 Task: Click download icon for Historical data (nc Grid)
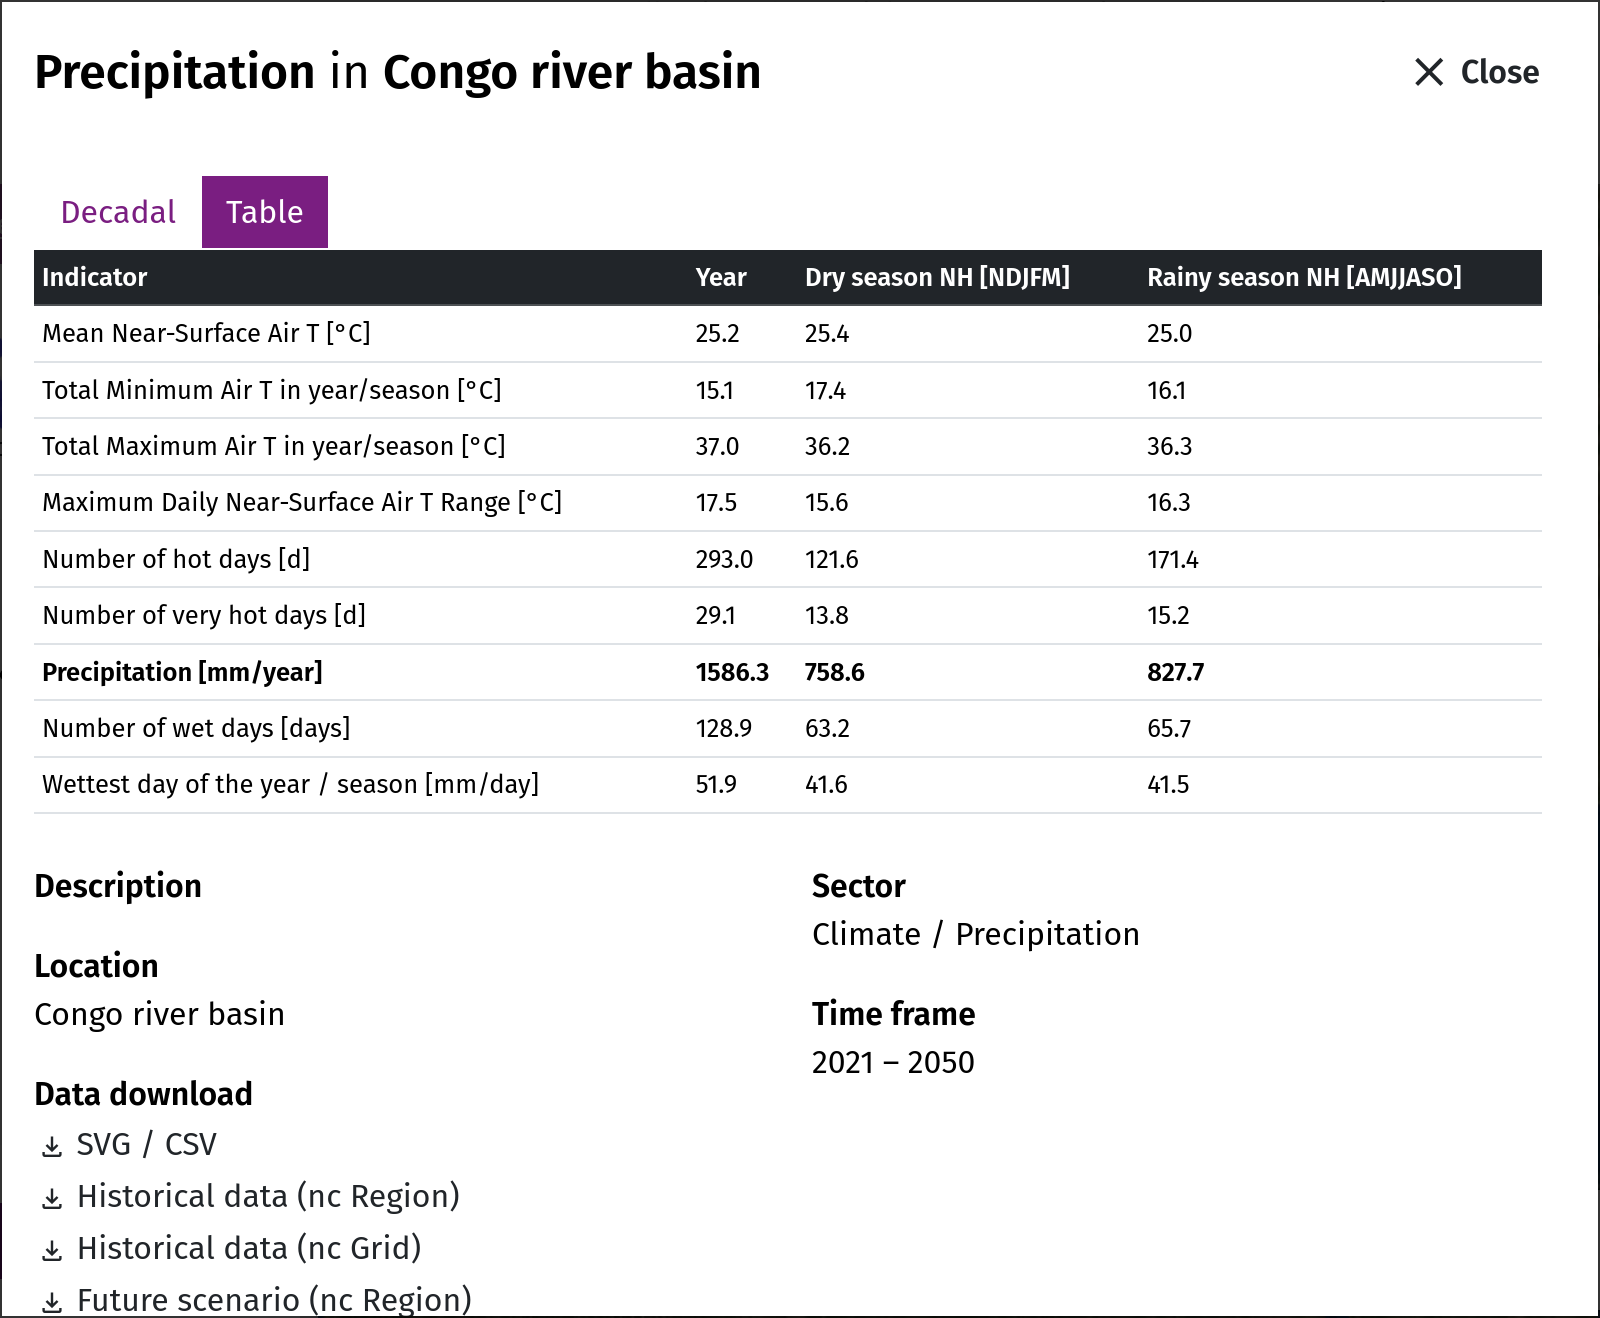[52, 1251]
